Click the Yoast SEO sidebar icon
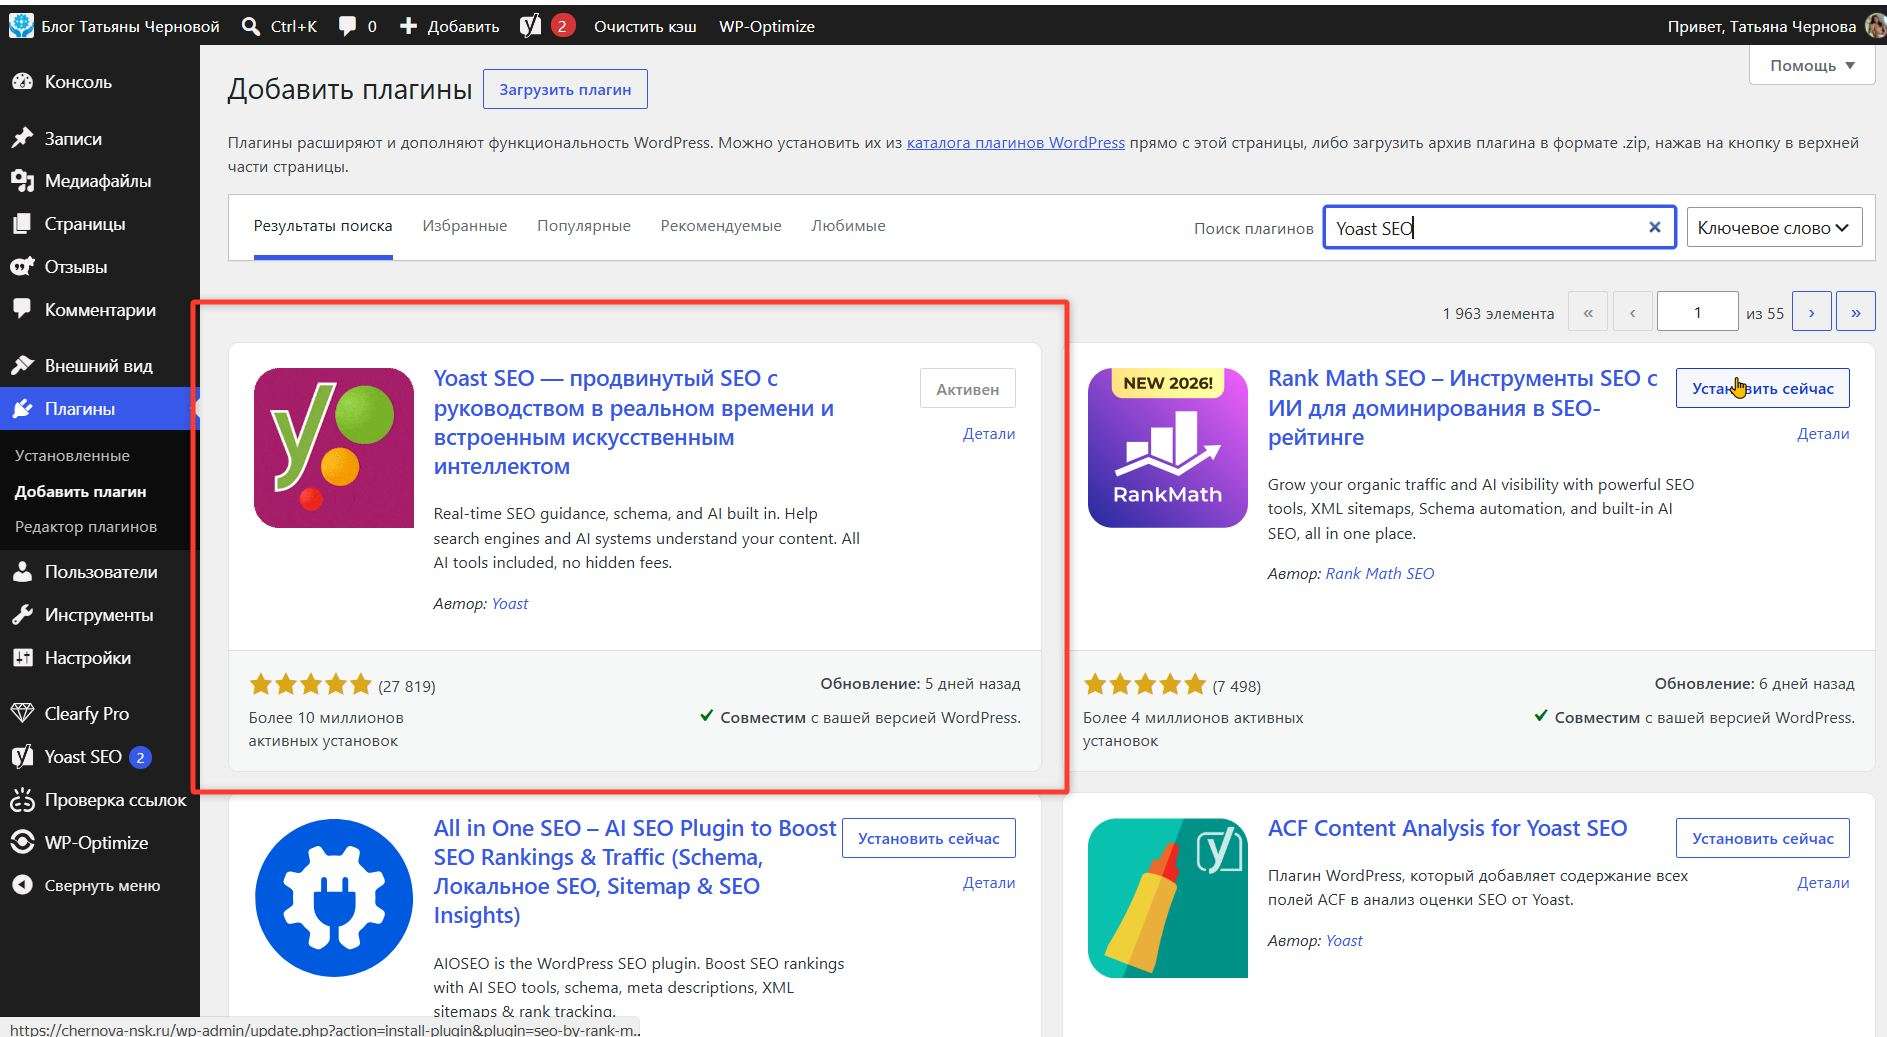1887x1037 pixels. pos(22,757)
